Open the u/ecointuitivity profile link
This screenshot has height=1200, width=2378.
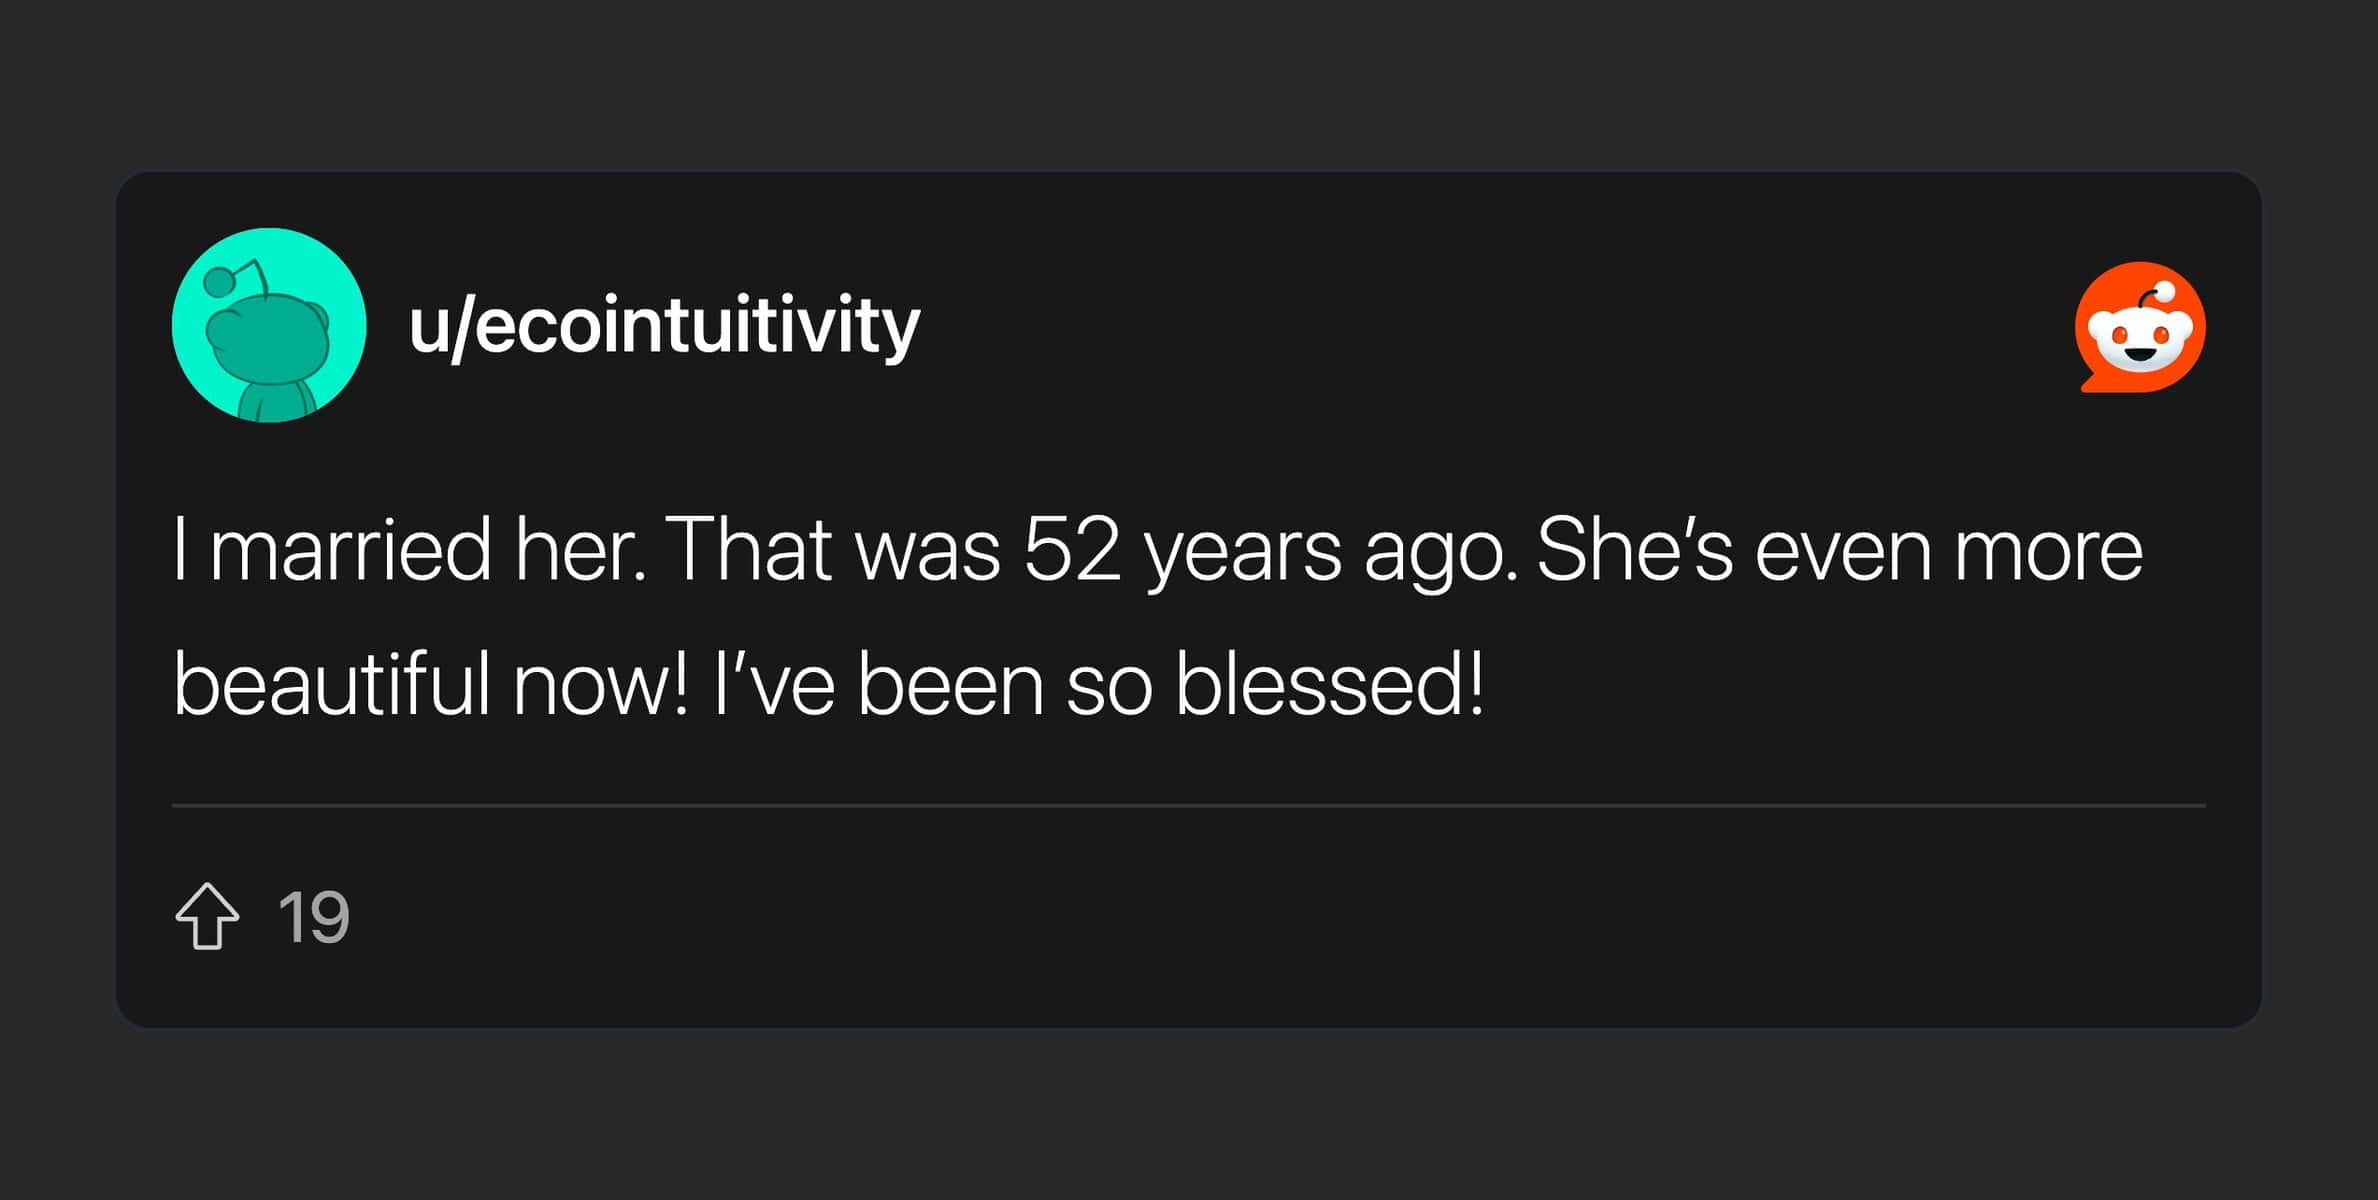point(664,326)
